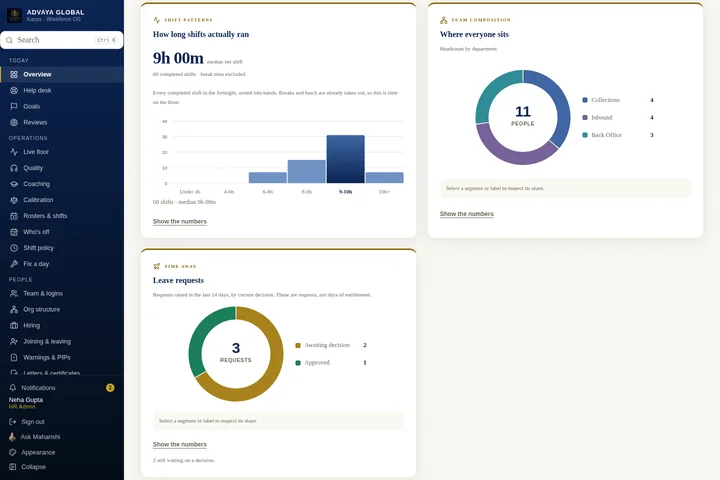Click the Back Office legend color swatch

pos(585,135)
